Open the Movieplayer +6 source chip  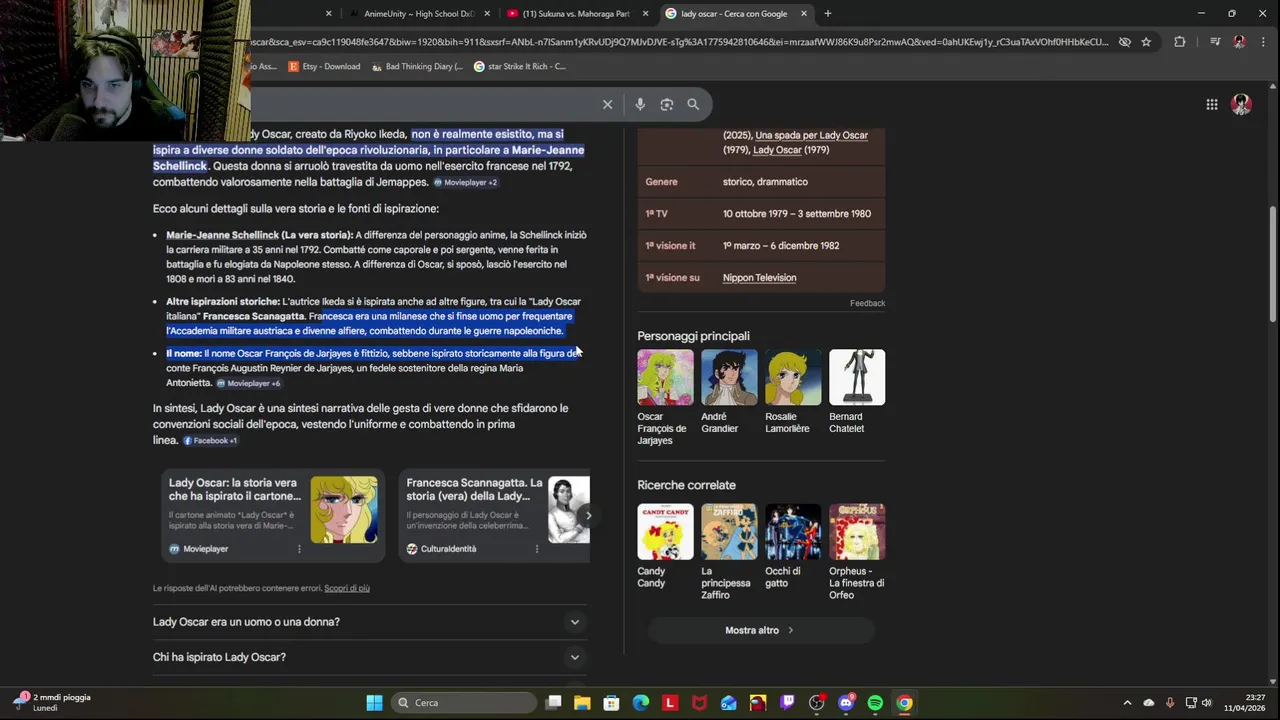[248, 384]
